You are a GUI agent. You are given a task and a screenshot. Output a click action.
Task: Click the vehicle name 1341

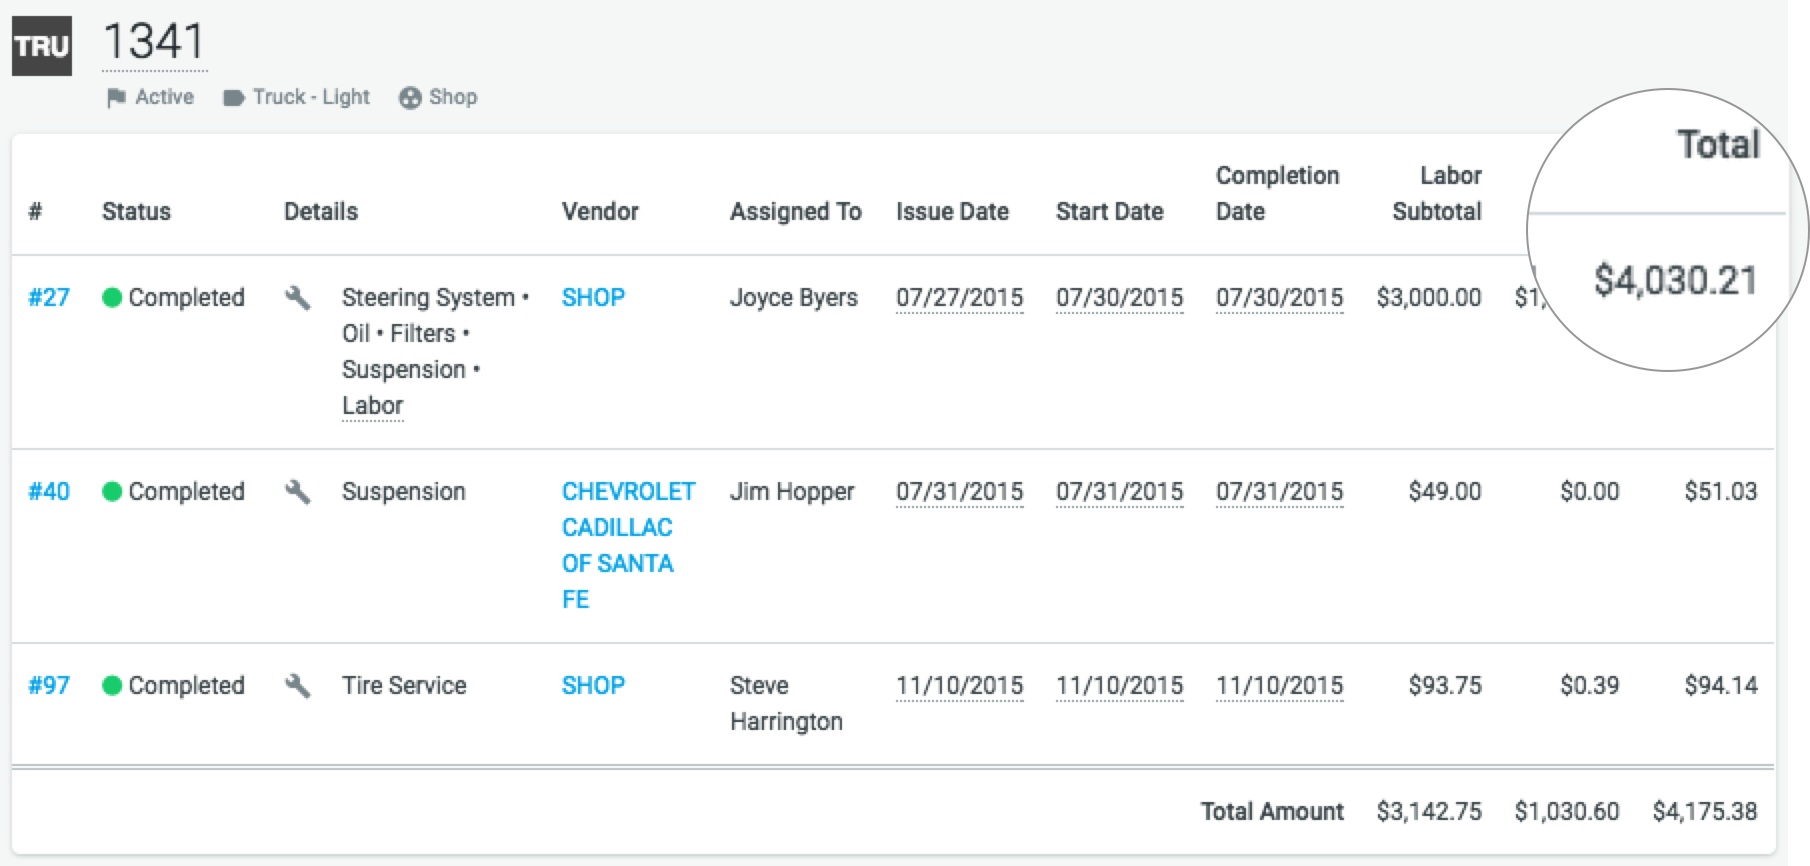pos(154,42)
